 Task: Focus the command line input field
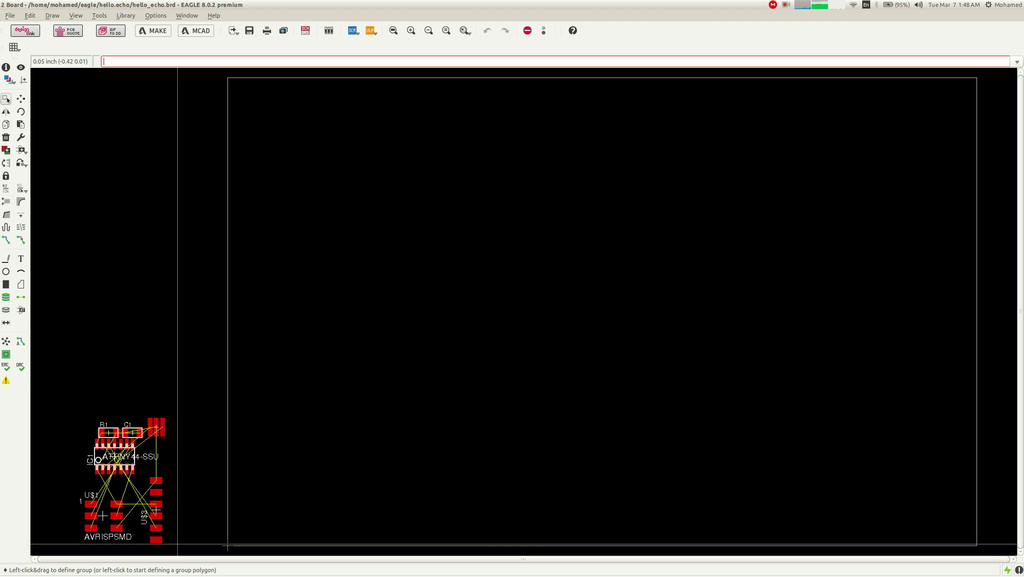click(x=556, y=61)
